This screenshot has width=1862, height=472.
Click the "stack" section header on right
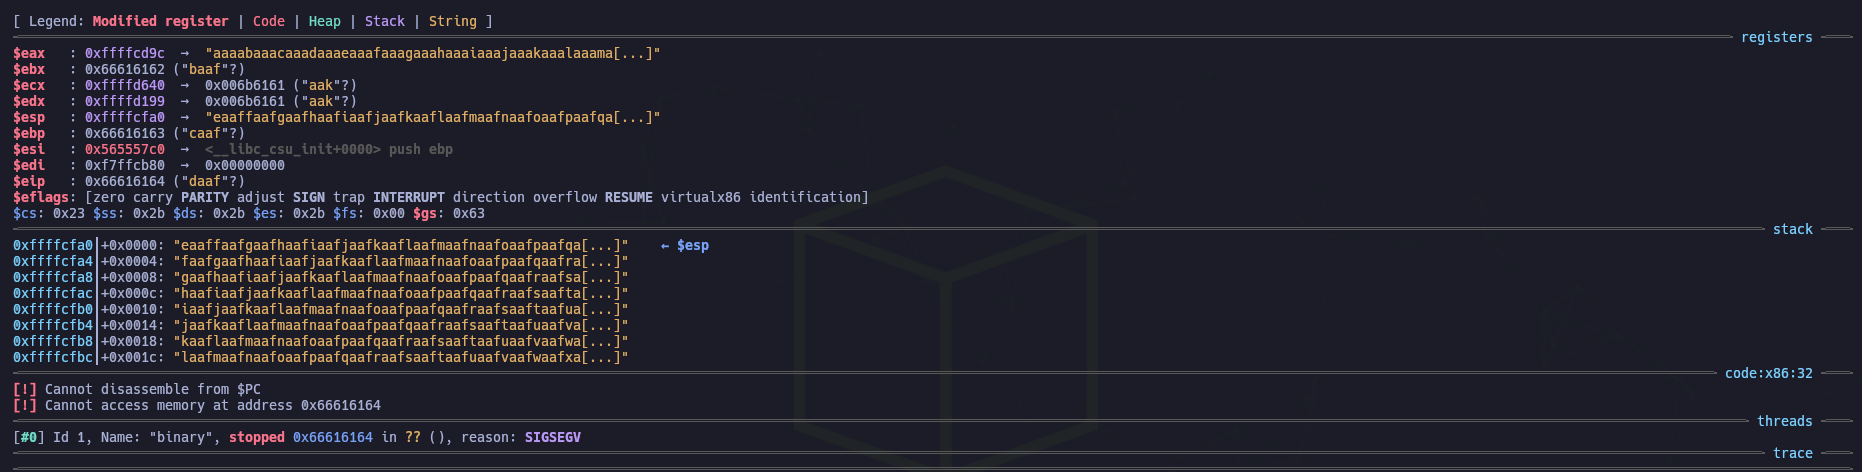[x=1792, y=229]
